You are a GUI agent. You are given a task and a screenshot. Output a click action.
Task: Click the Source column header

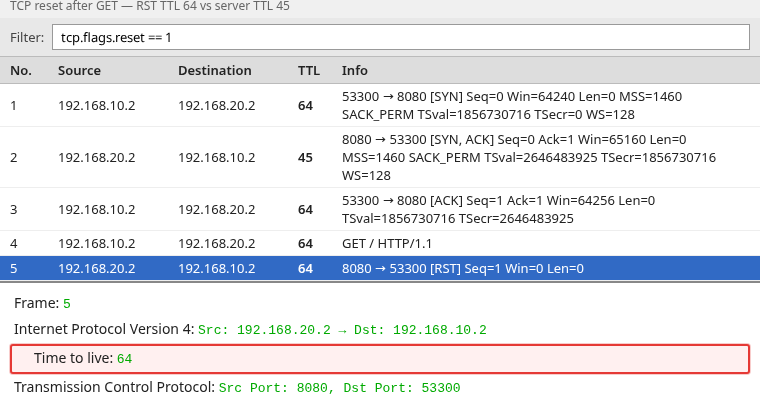click(79, 71)
